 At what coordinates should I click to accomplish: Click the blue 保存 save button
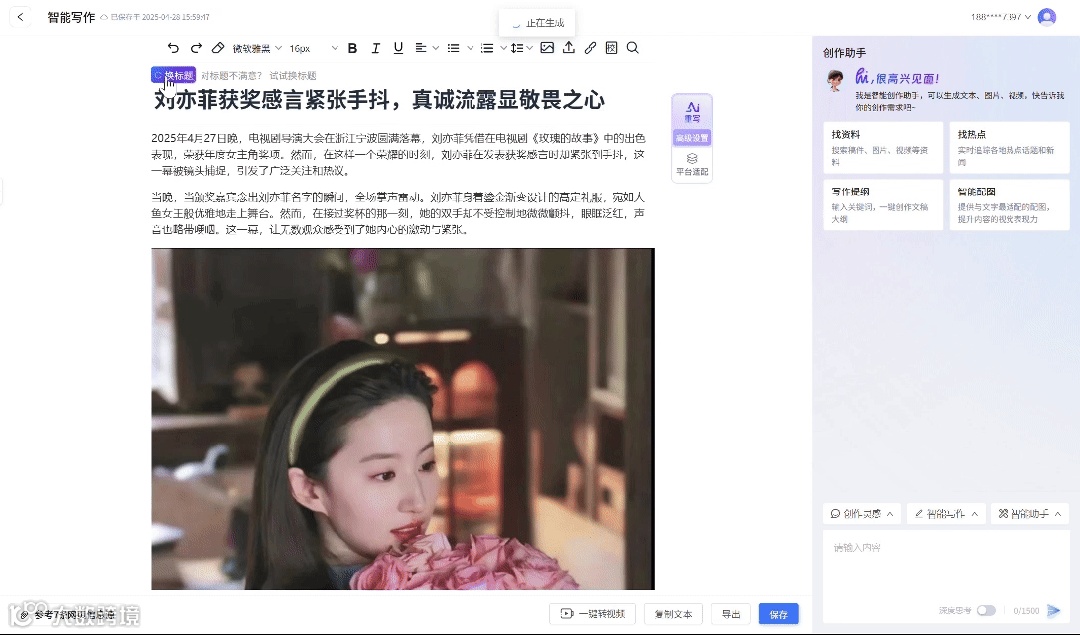778,614
